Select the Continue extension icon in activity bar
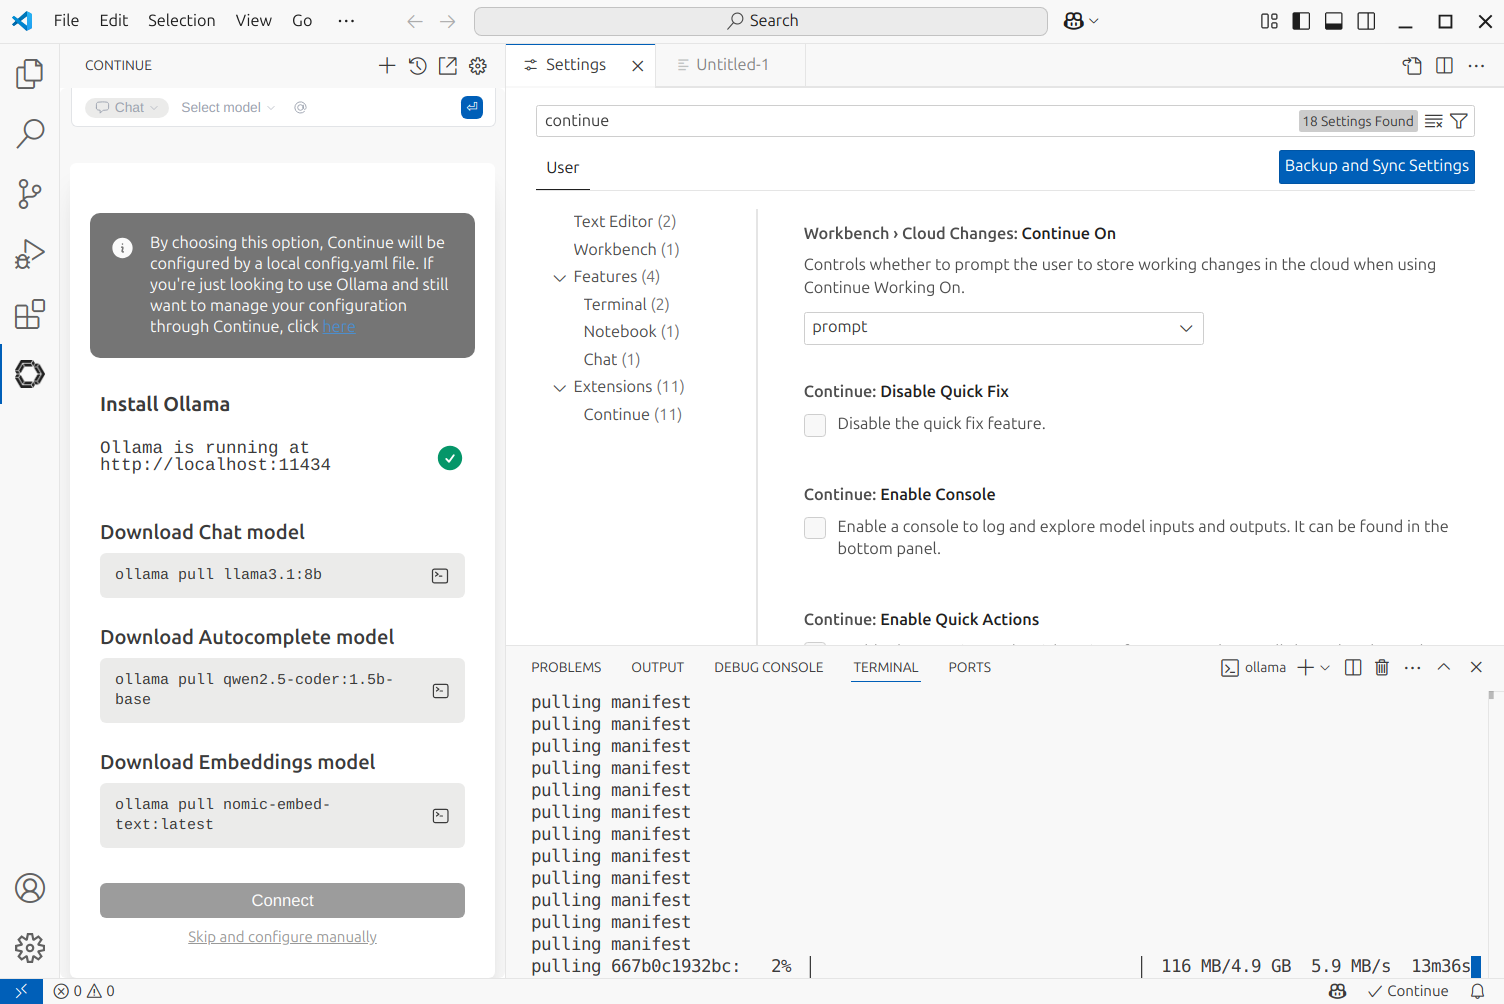 pyautogui.click(x=30, y=374)
